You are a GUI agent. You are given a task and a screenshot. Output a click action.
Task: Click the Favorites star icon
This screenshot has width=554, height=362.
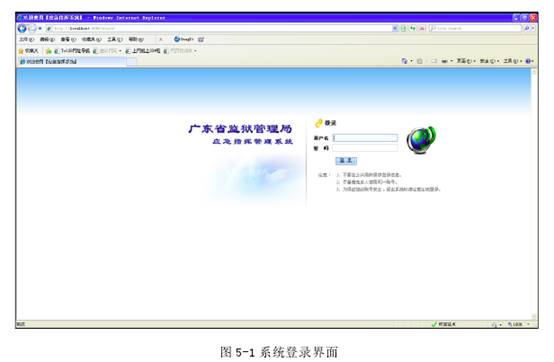[x=21, y=51]
